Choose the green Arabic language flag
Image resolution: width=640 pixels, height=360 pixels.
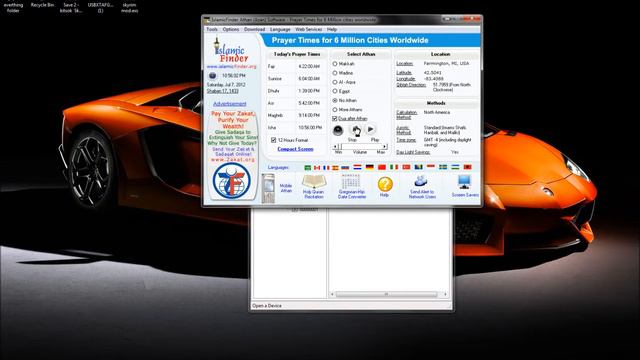tap(308, 167)
